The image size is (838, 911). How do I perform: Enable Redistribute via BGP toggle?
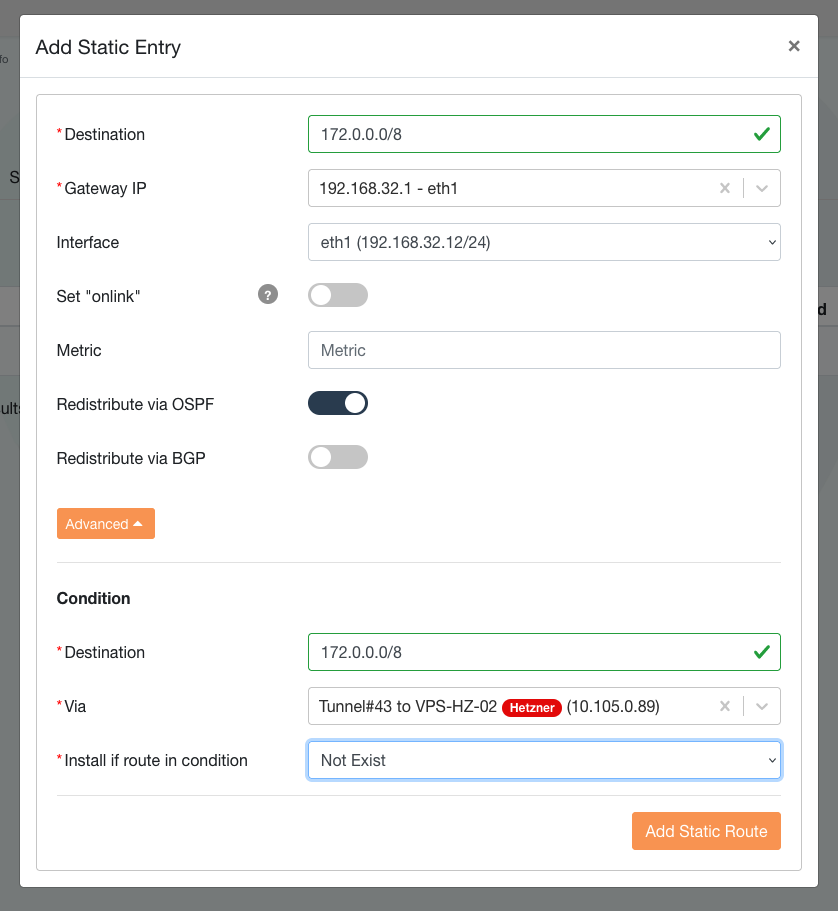click(x=338, y=457)
